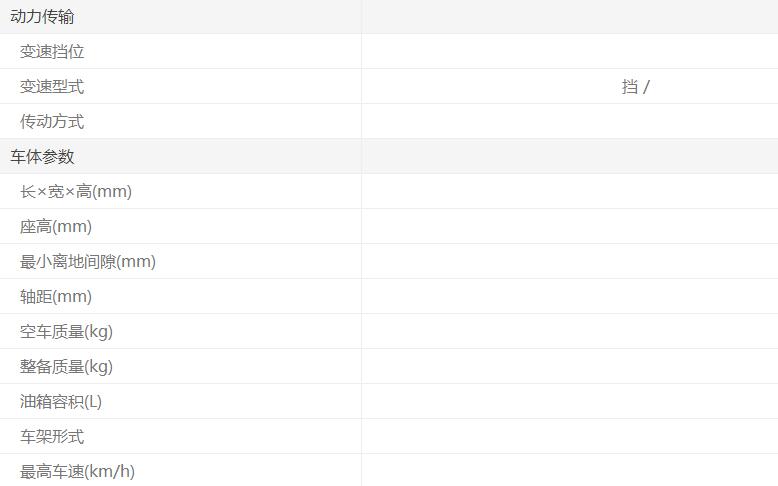Viewport: 778px width, 486px height.
Task: Click the 变速型式 row label
Action: point(52,87)
